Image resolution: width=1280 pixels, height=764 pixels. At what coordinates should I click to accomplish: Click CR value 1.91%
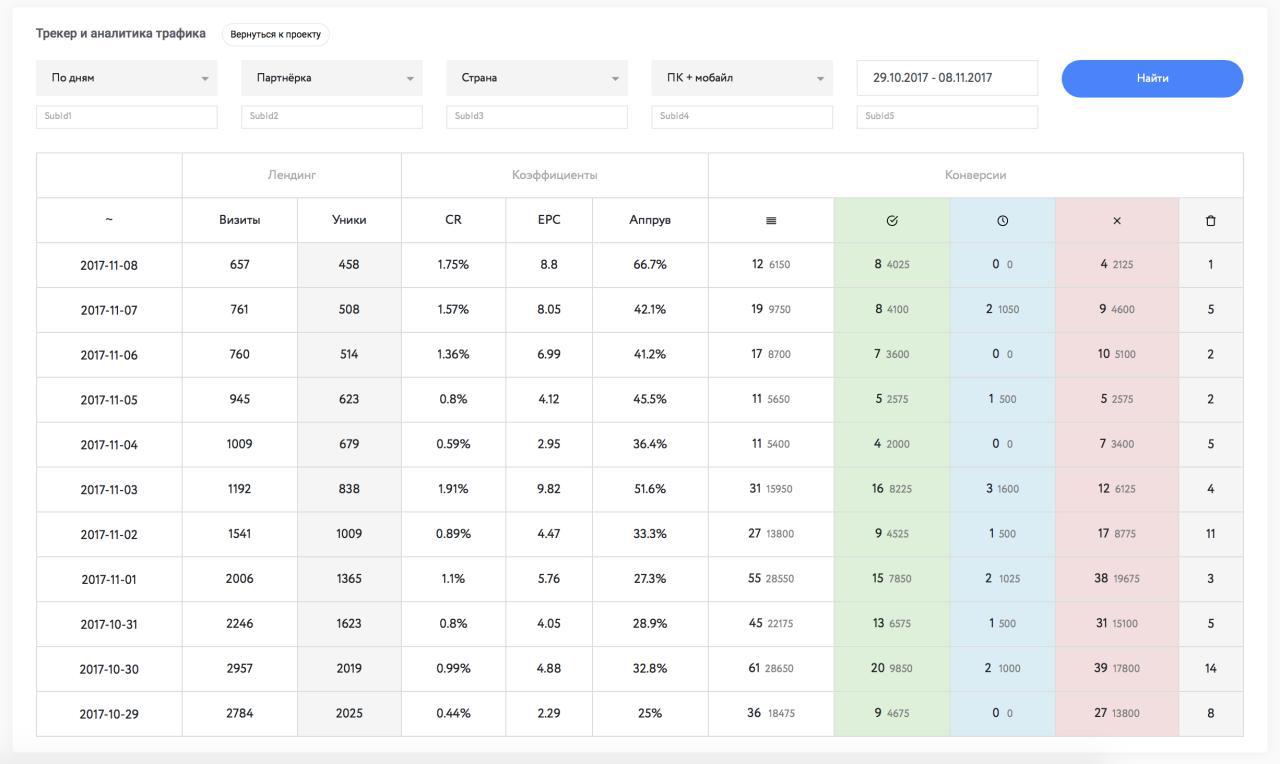453,489
